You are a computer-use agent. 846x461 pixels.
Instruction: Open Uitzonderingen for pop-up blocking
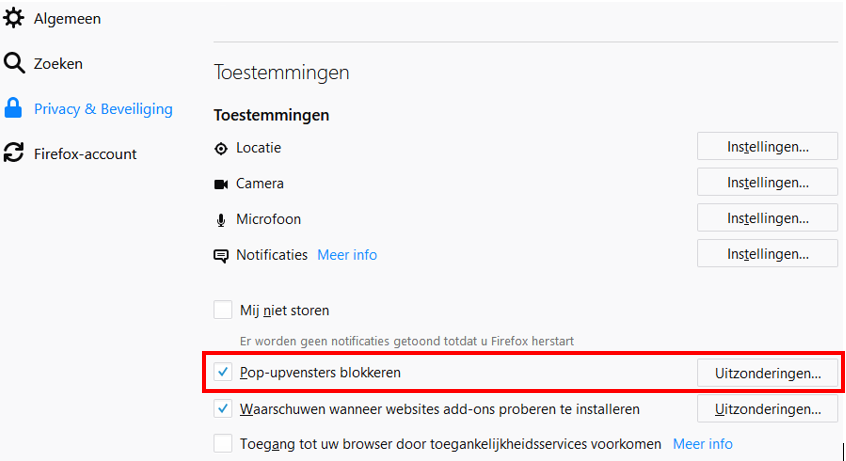click(x=767, y=374)
